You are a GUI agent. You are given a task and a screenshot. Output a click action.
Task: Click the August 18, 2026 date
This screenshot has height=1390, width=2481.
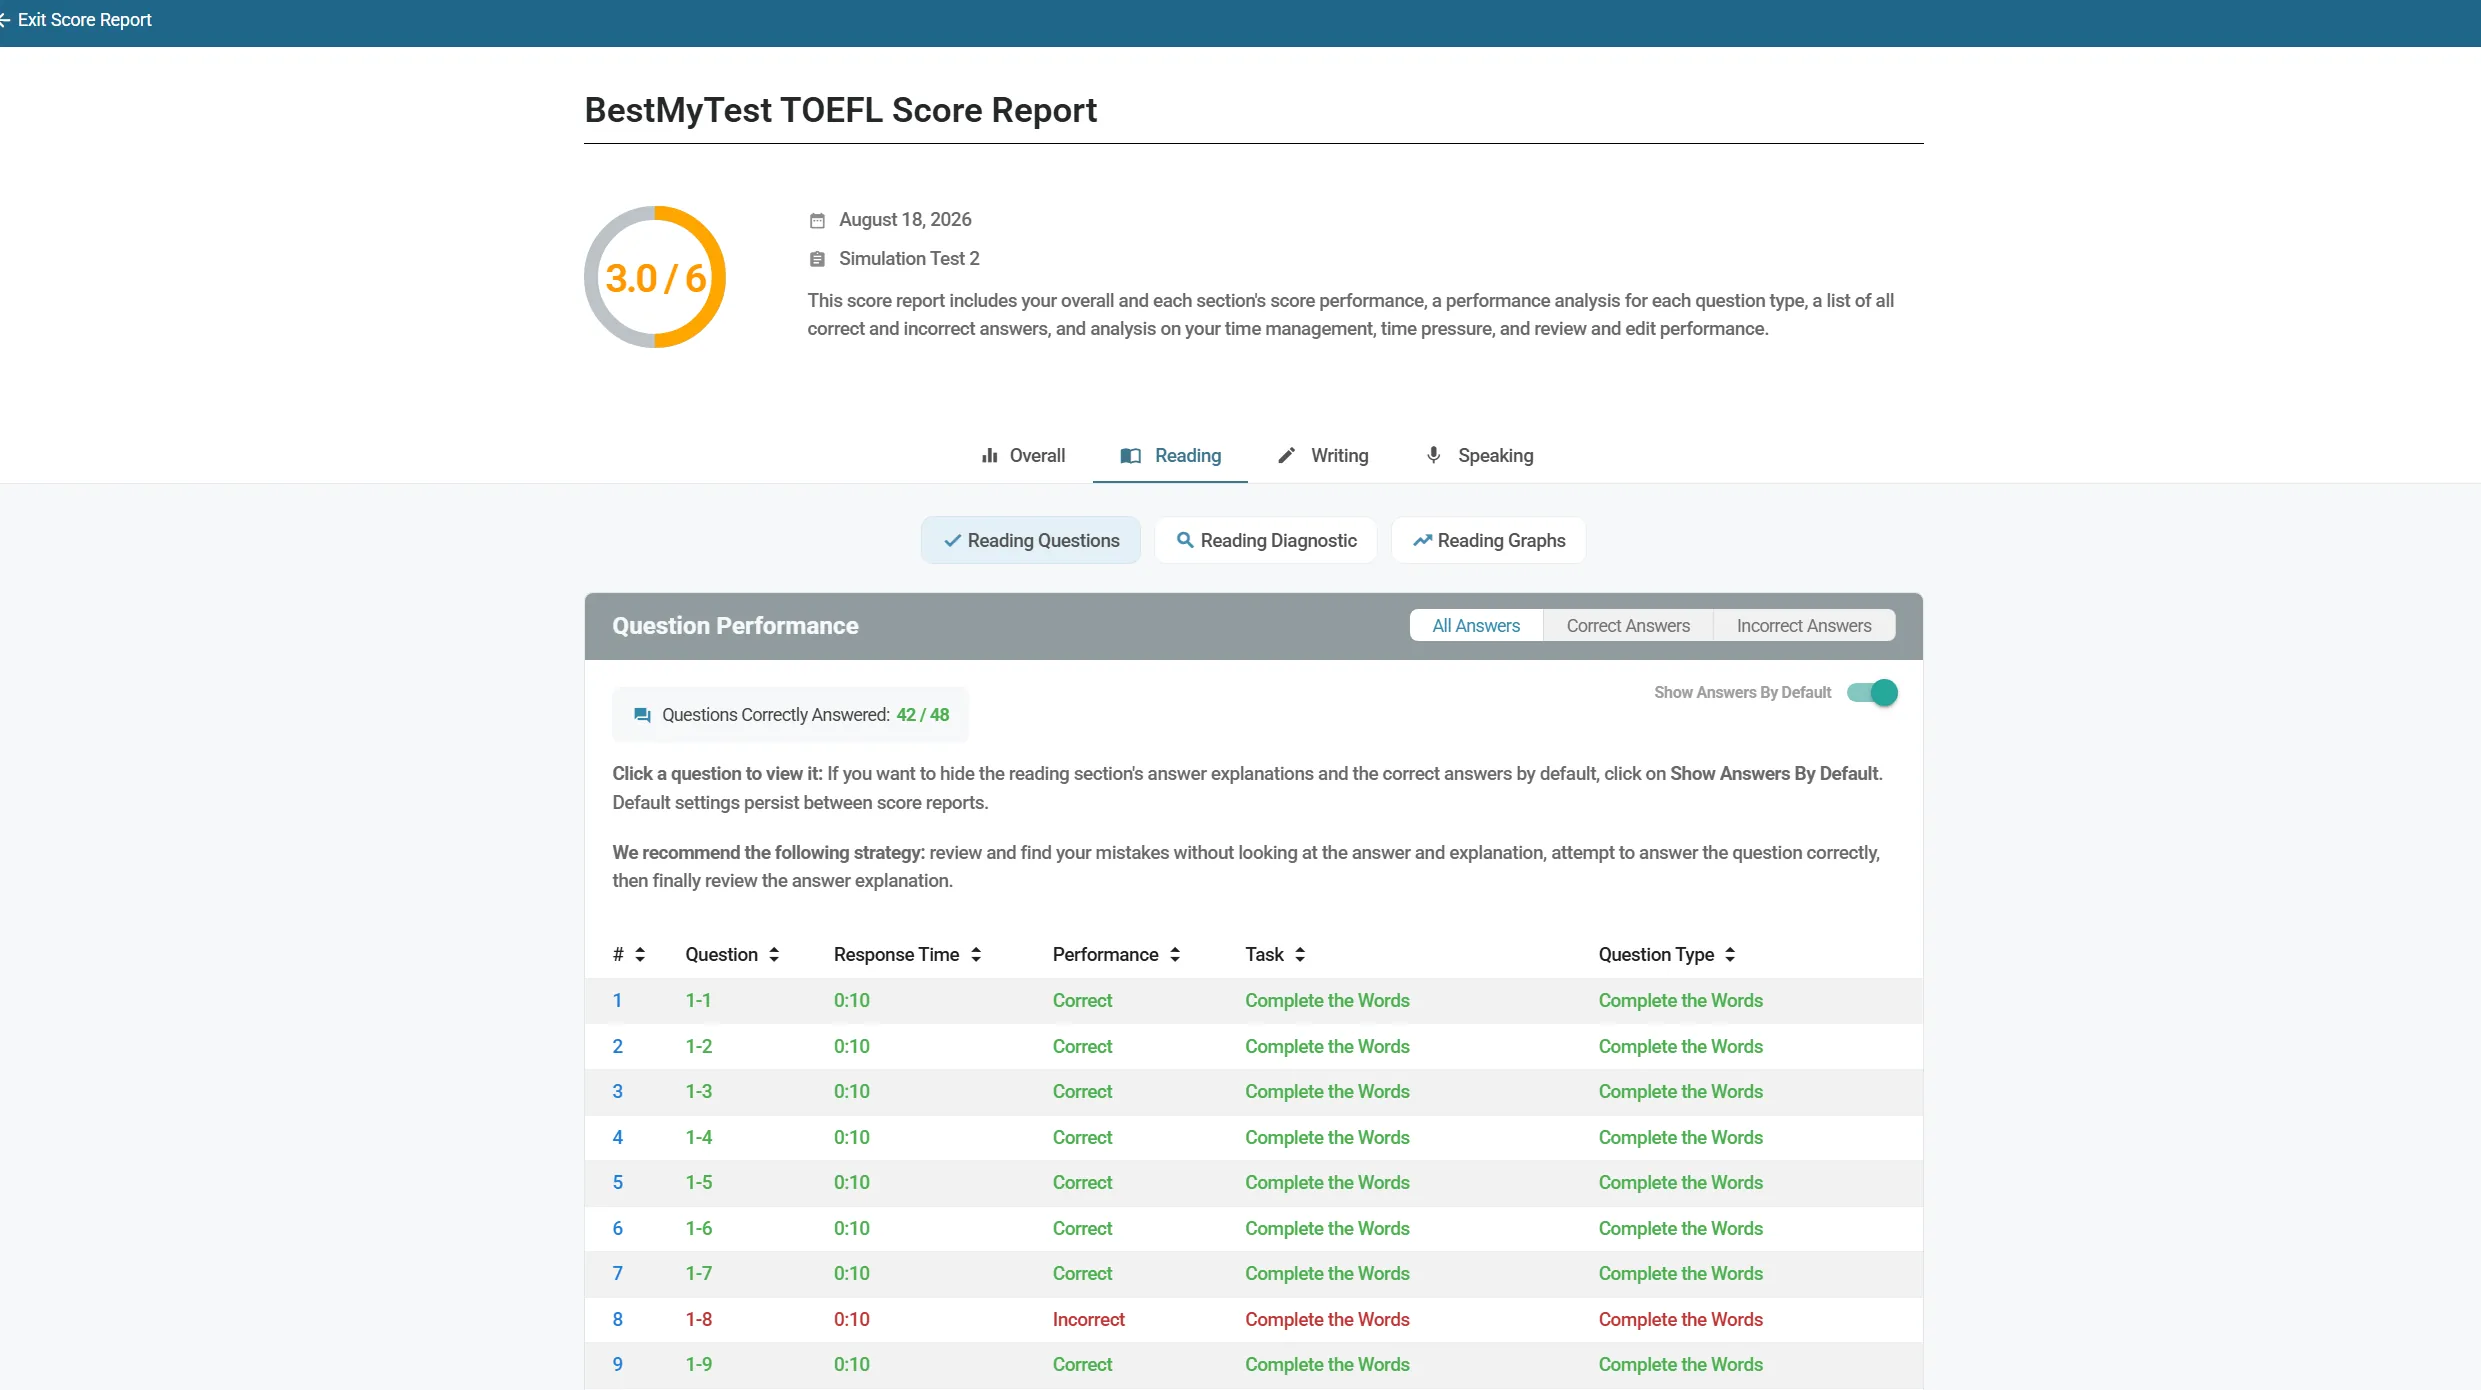pyautogui.click(x=905, y=220)
